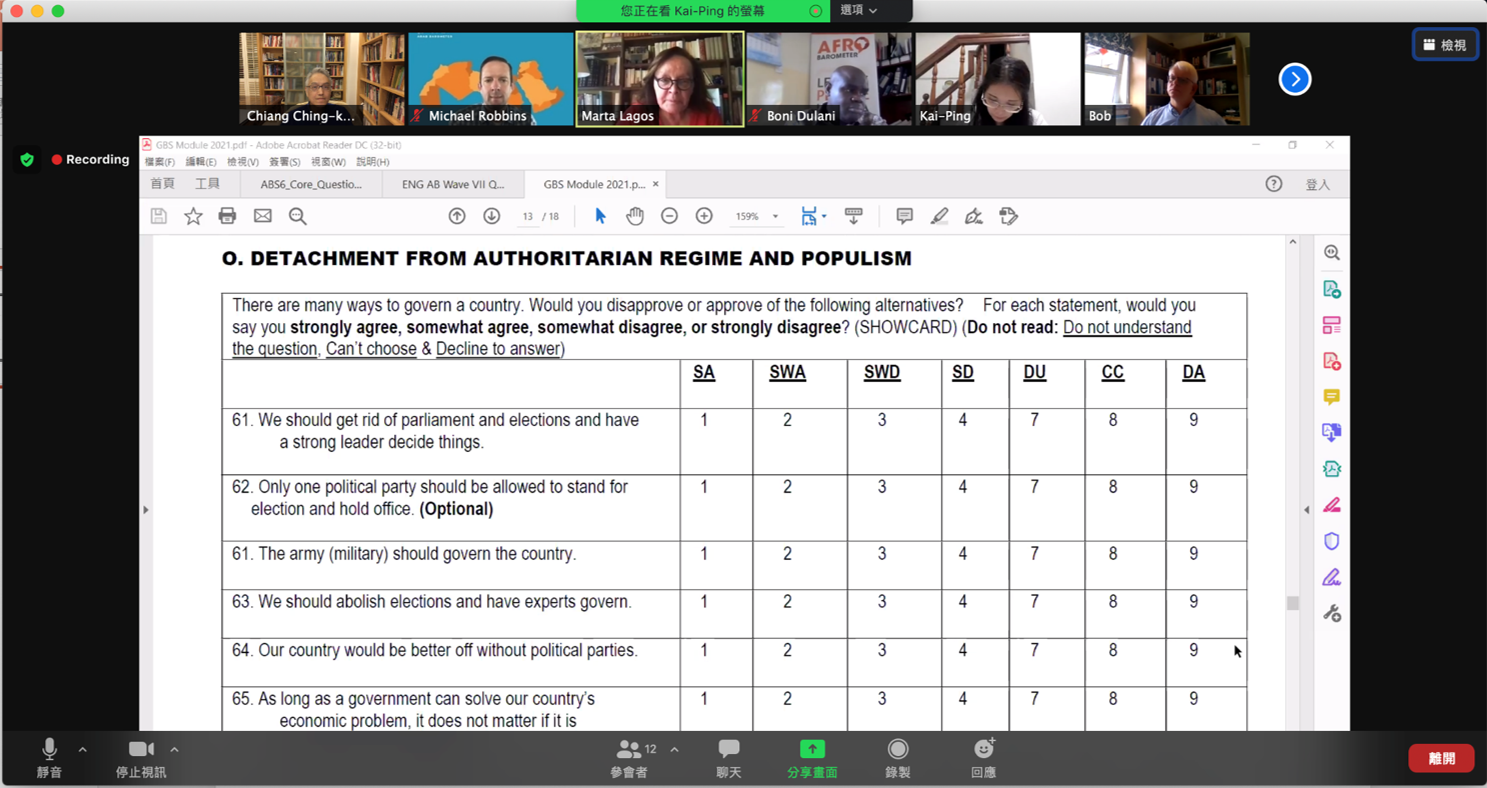
Task: Click the zoom out minus icon
Action: pos(669,216)
